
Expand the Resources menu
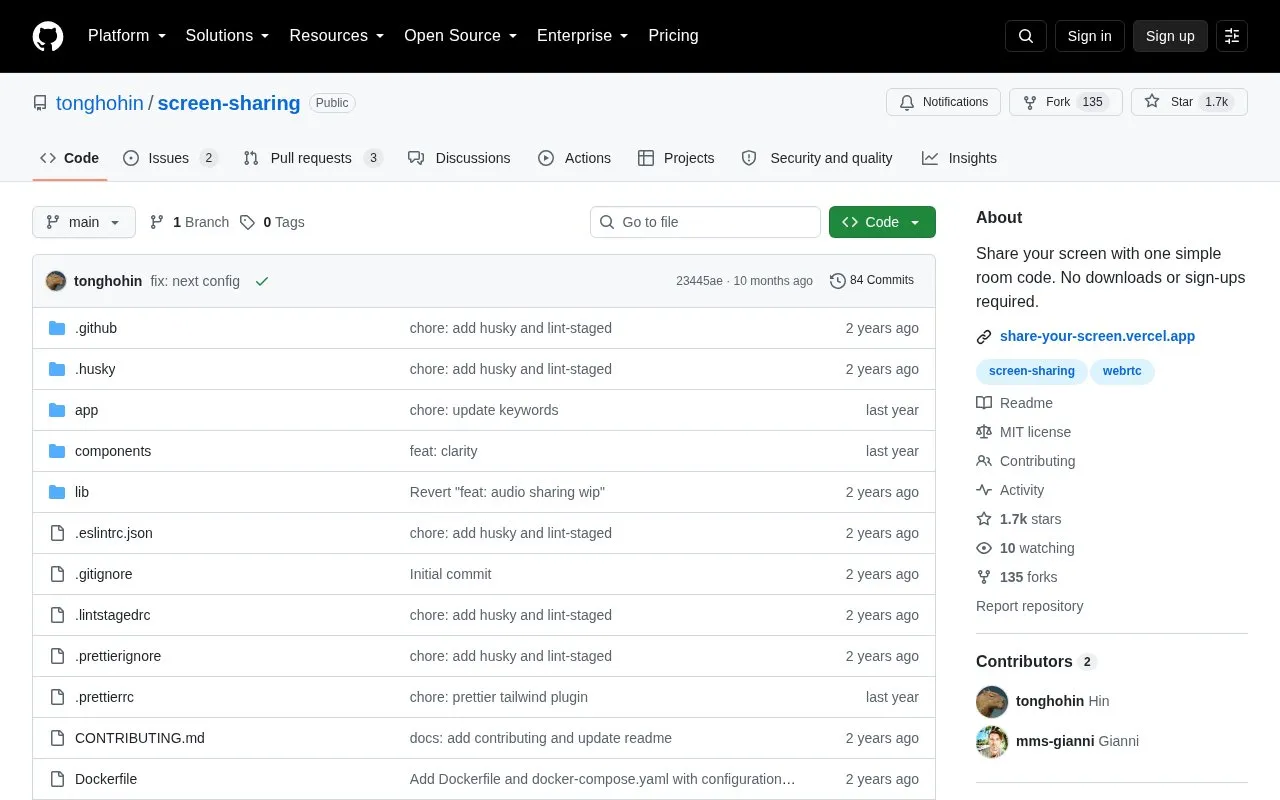337,36
